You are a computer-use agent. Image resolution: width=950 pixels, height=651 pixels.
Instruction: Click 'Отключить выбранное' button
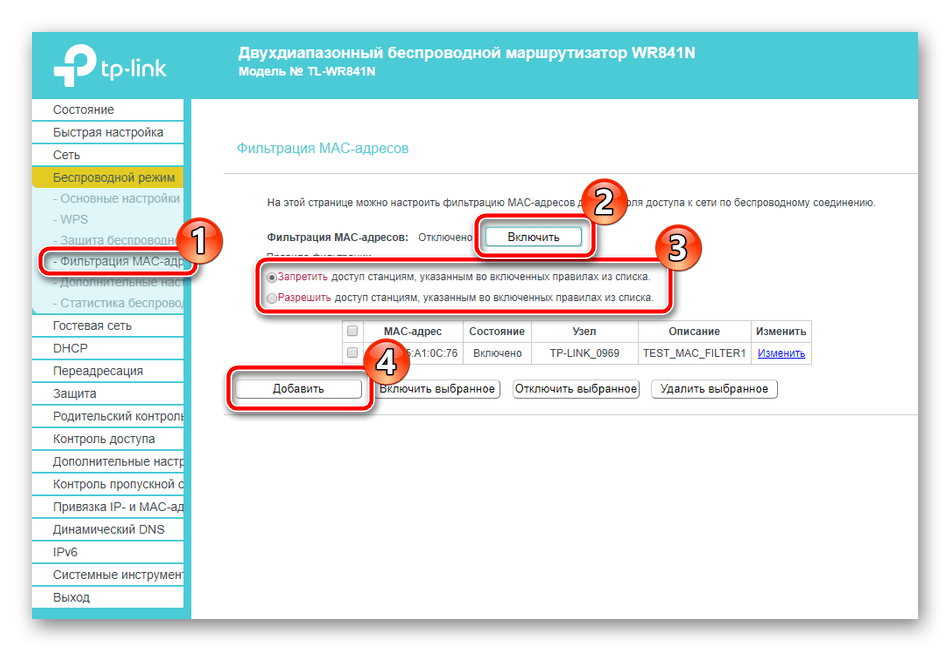[x=576, y=389]
